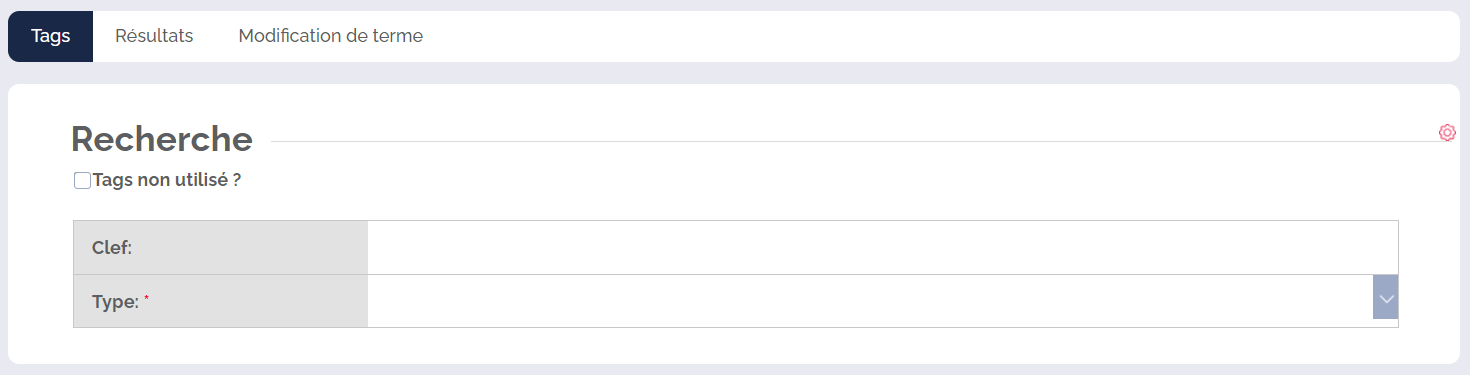Toggle unused tags via its text label
This screenshot has height=375, width=1470.
(167, 181)
